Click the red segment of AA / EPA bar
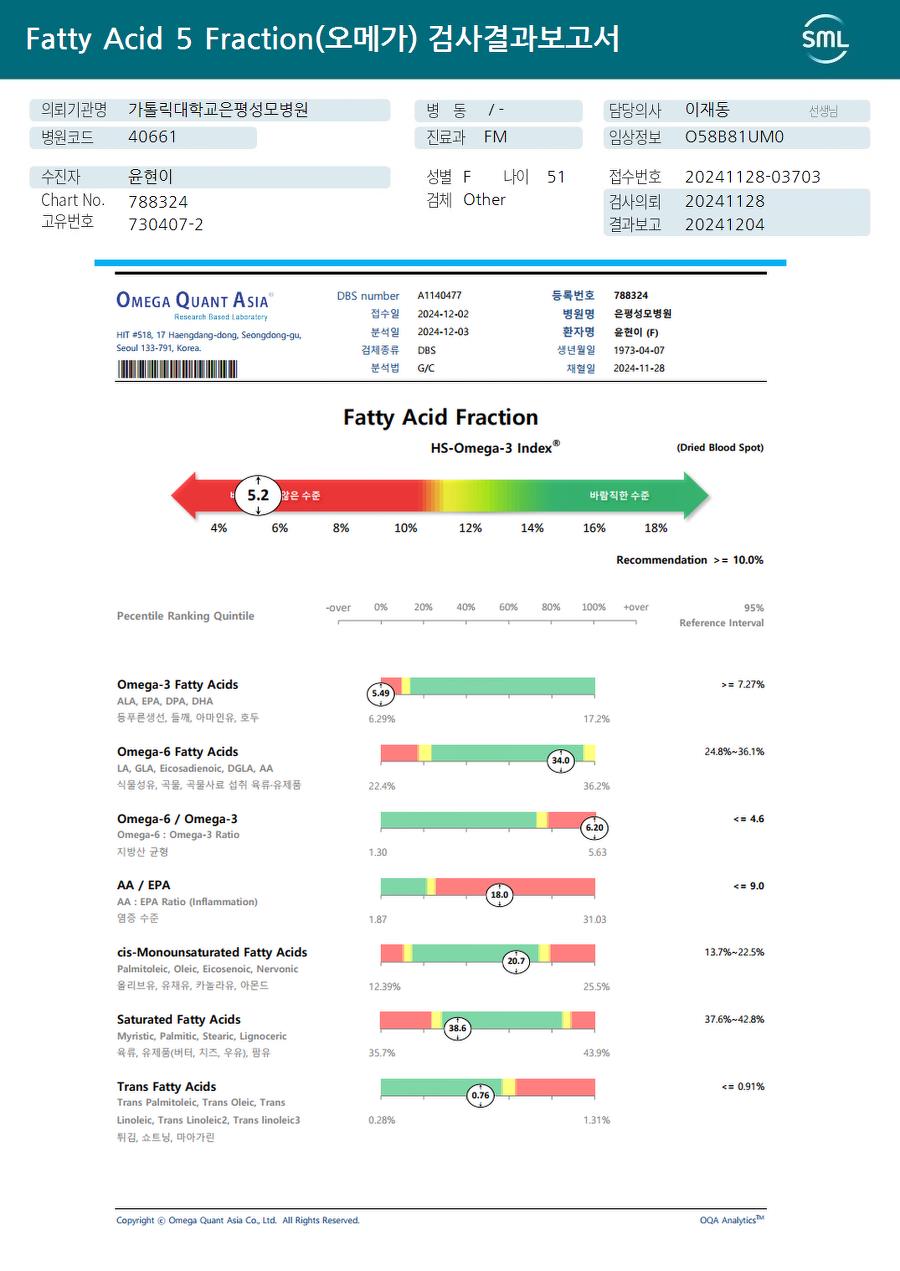 516,887
